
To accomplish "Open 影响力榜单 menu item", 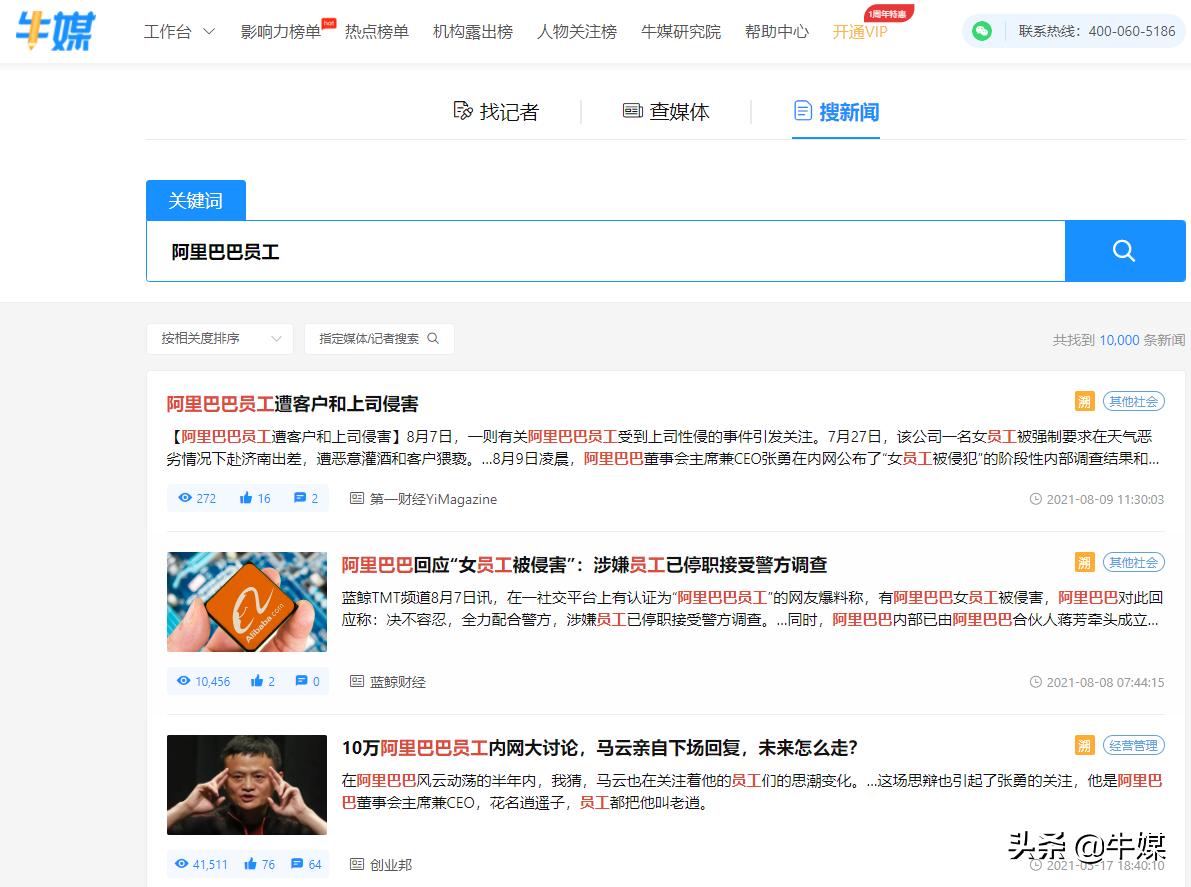I will click(x=280, y=31).
